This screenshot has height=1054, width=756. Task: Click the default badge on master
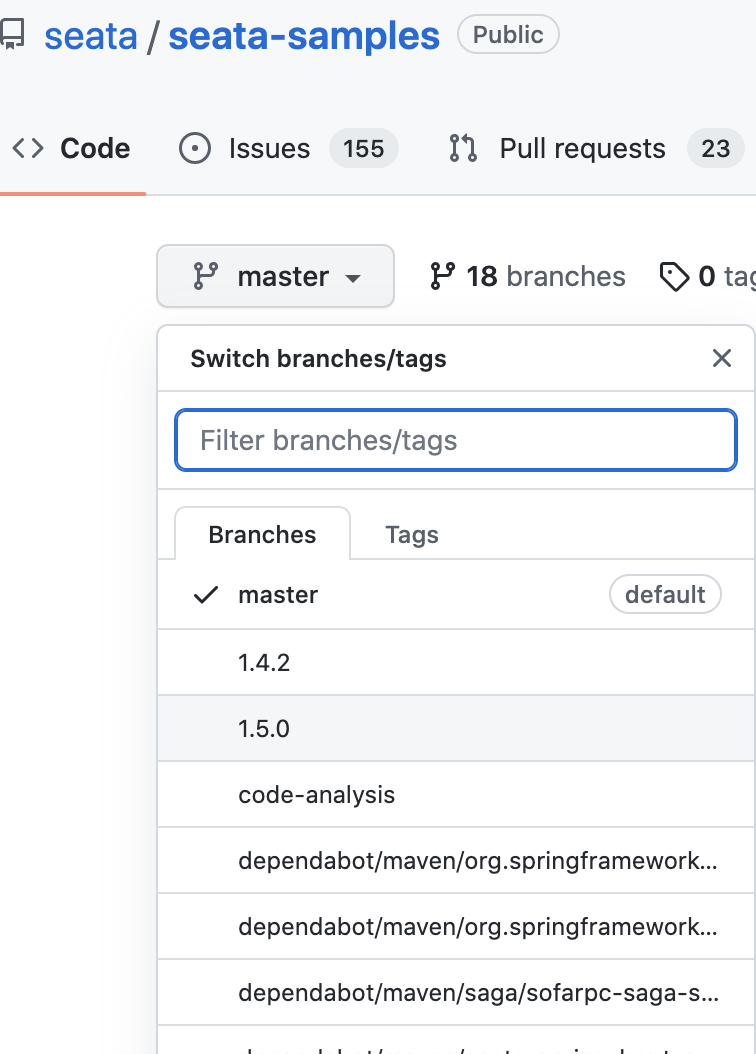tap(665, 595)
